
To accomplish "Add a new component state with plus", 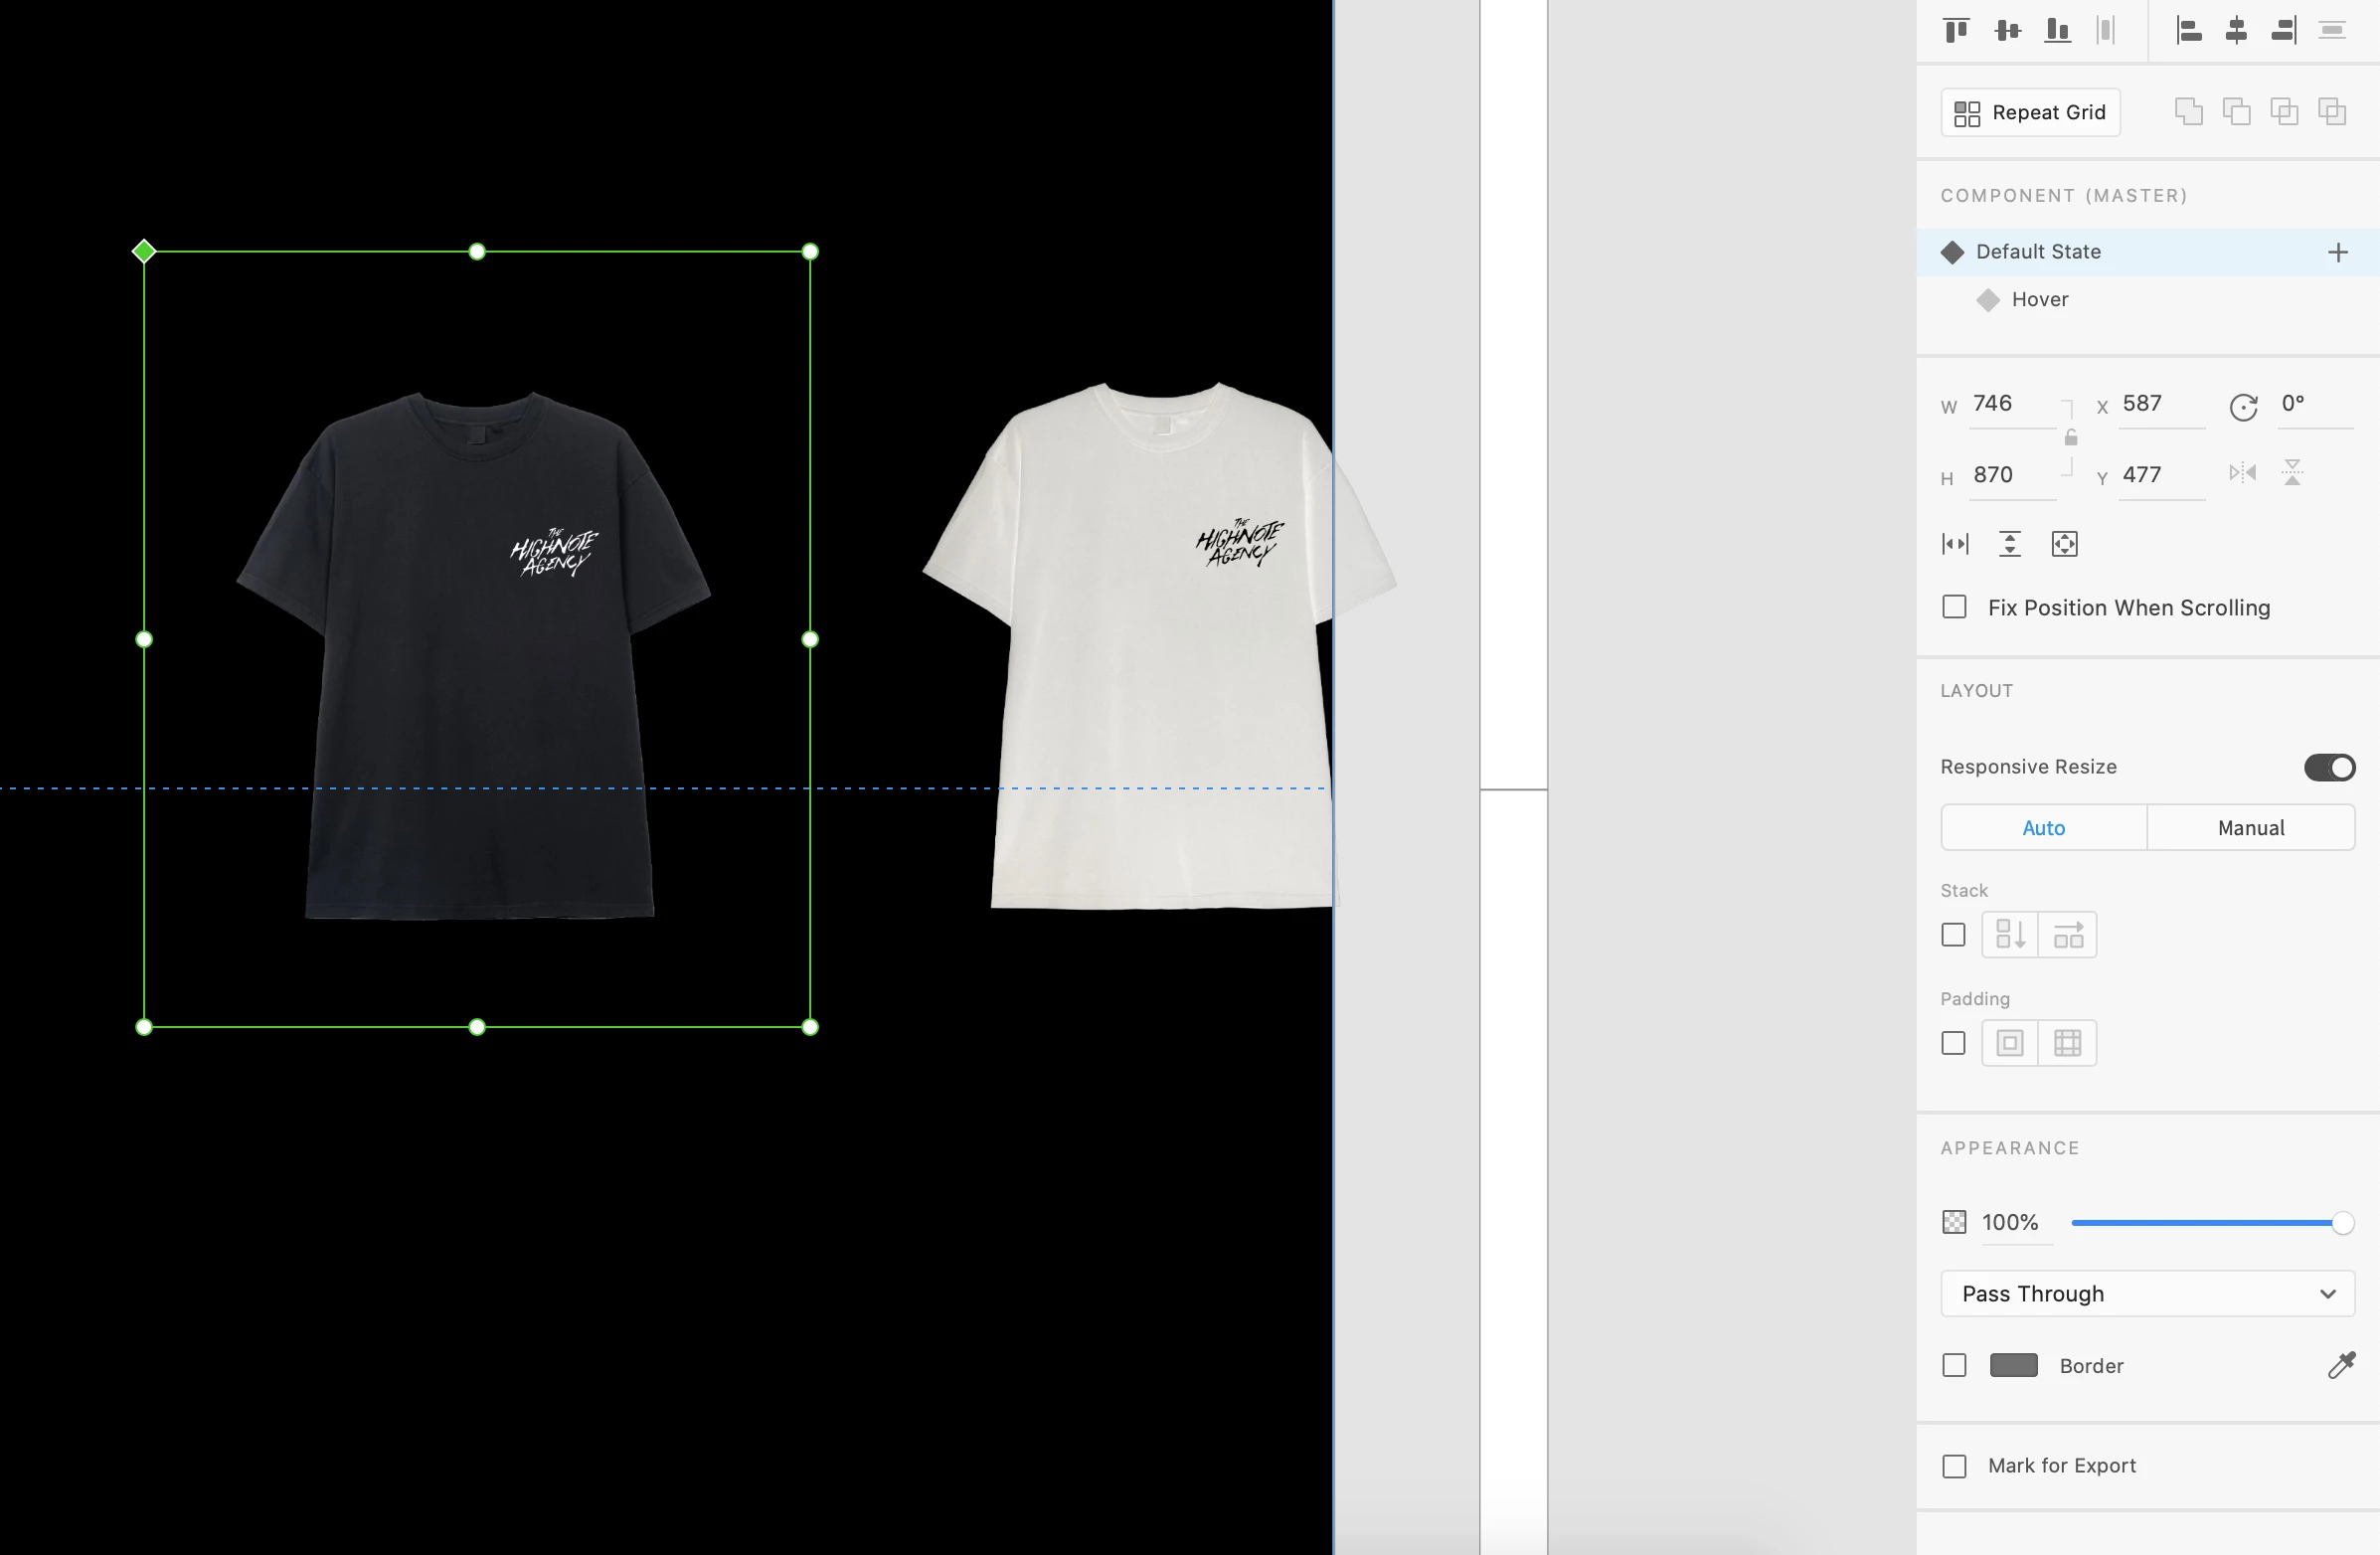I will [2337, 252].
